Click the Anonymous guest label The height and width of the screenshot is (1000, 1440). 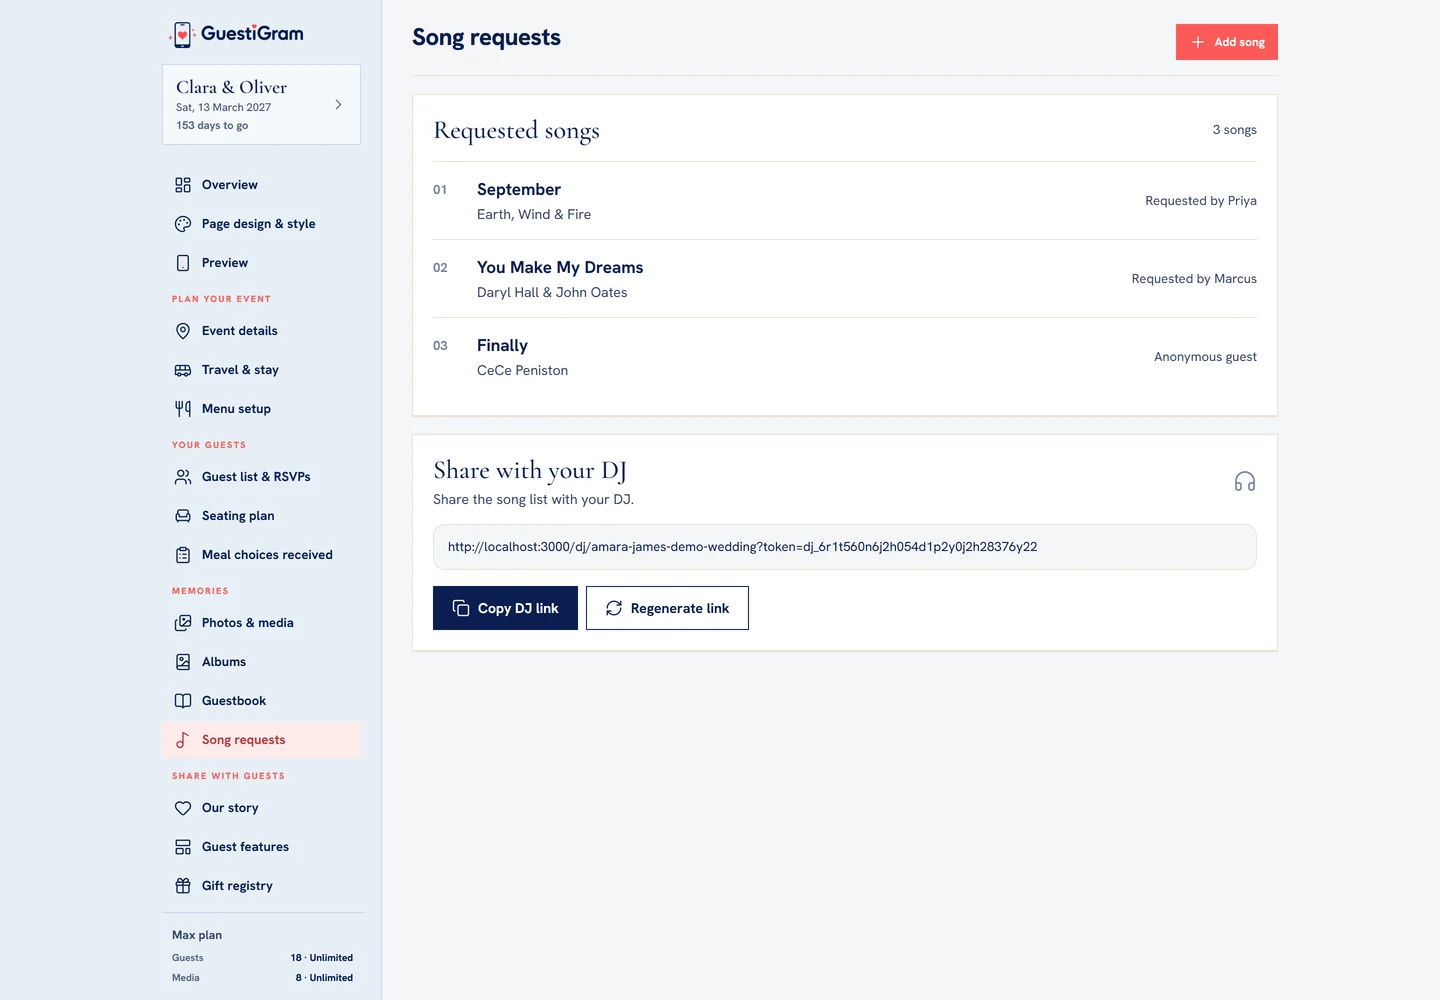[x=1205, y=357]
